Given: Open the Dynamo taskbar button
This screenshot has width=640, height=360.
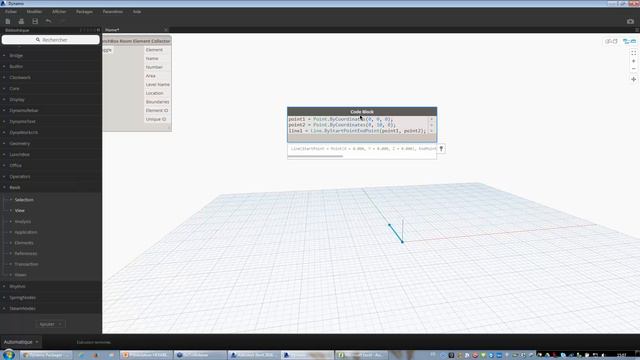Looking at the screenshot, I should click(x=307, y=355).
